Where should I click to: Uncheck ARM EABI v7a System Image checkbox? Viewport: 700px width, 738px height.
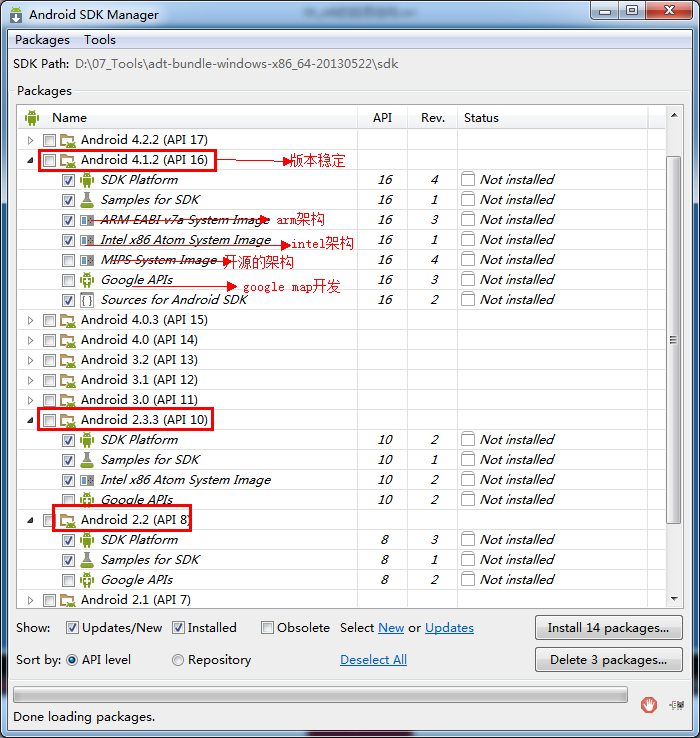[x=68, y=220]
